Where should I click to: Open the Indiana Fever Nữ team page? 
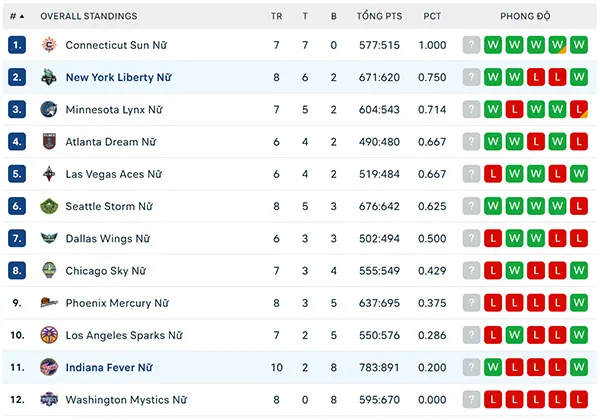[x=109, y=367]
